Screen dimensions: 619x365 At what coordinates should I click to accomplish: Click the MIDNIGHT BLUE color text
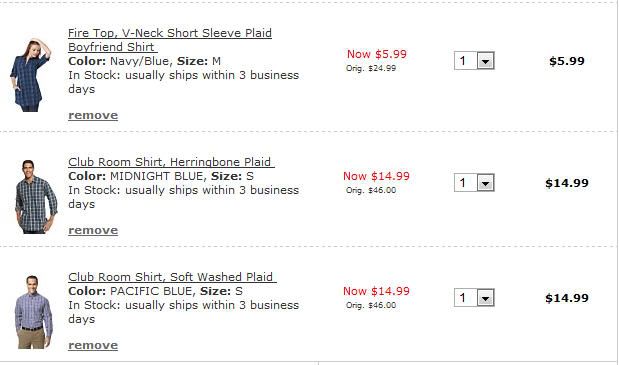click(x=157, y=176)
